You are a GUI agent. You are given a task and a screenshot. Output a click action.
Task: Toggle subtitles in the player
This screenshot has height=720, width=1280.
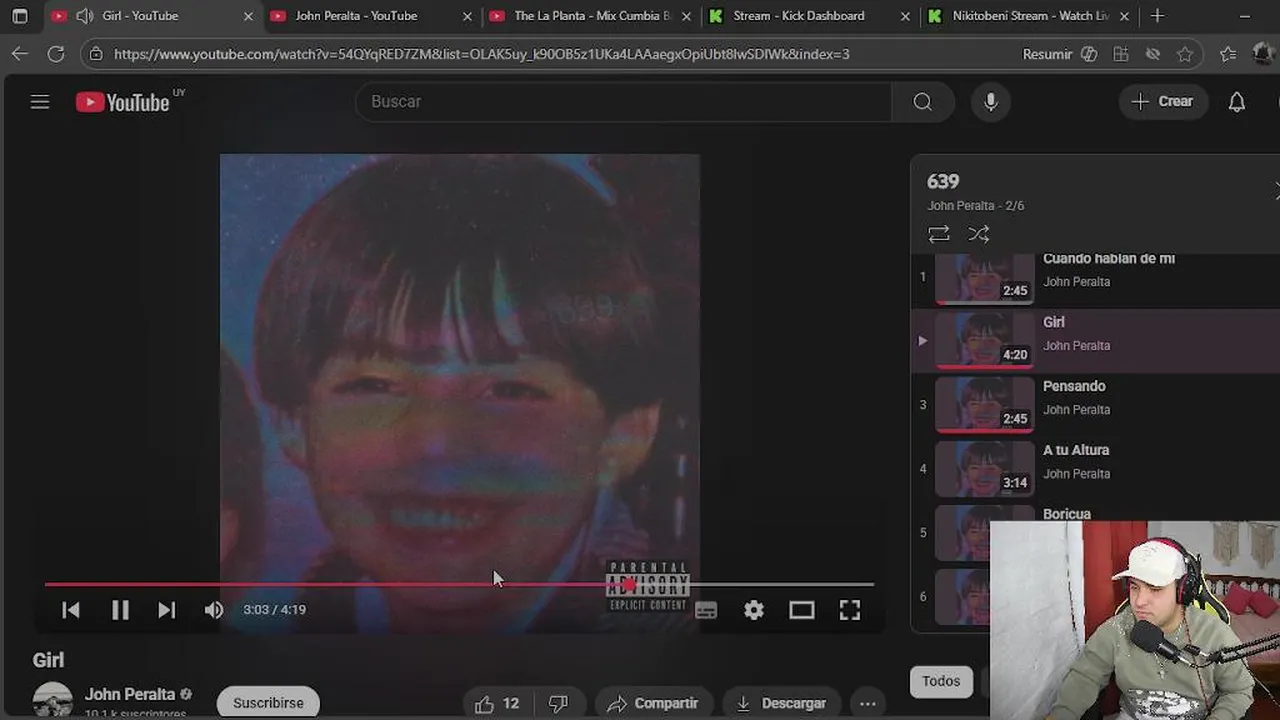click(x=706, y=611)
